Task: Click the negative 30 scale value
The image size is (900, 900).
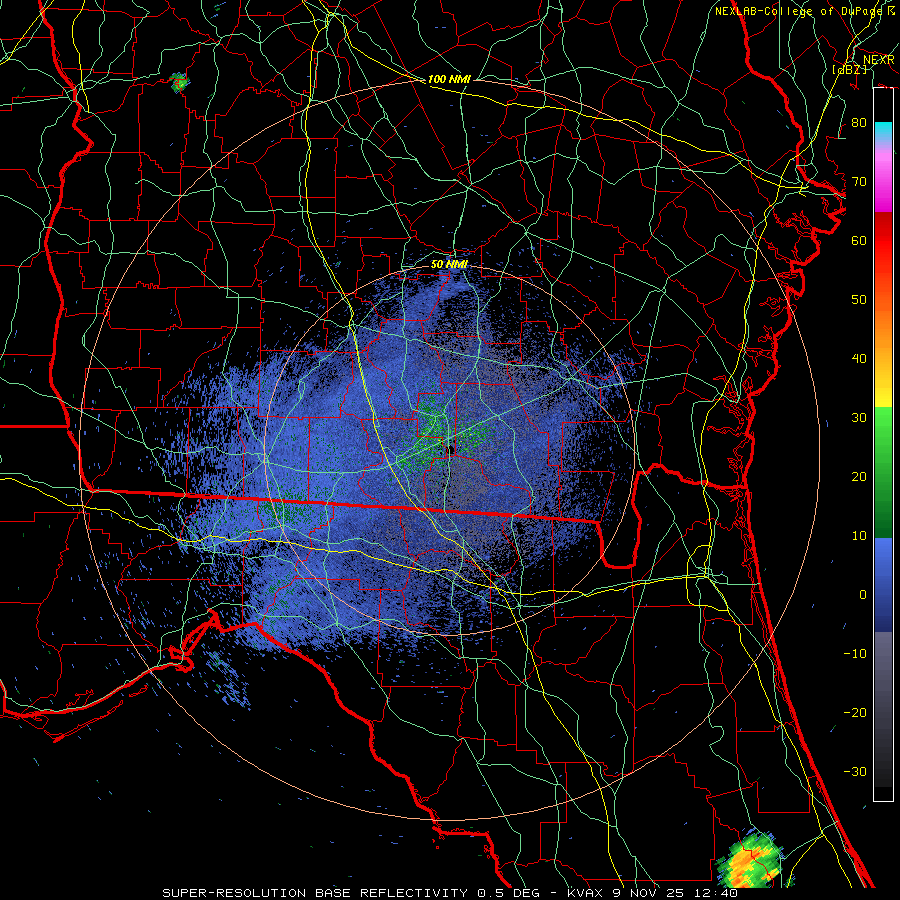Action: (855, 771)
